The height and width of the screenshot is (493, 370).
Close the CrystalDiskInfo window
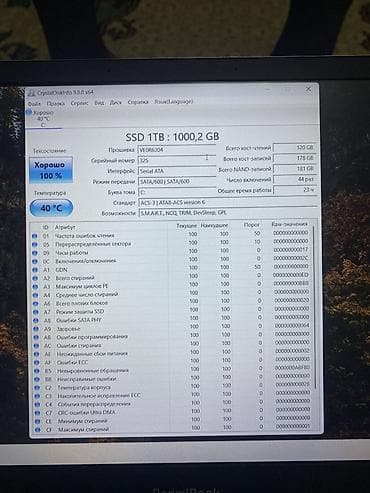click(308, 89)
